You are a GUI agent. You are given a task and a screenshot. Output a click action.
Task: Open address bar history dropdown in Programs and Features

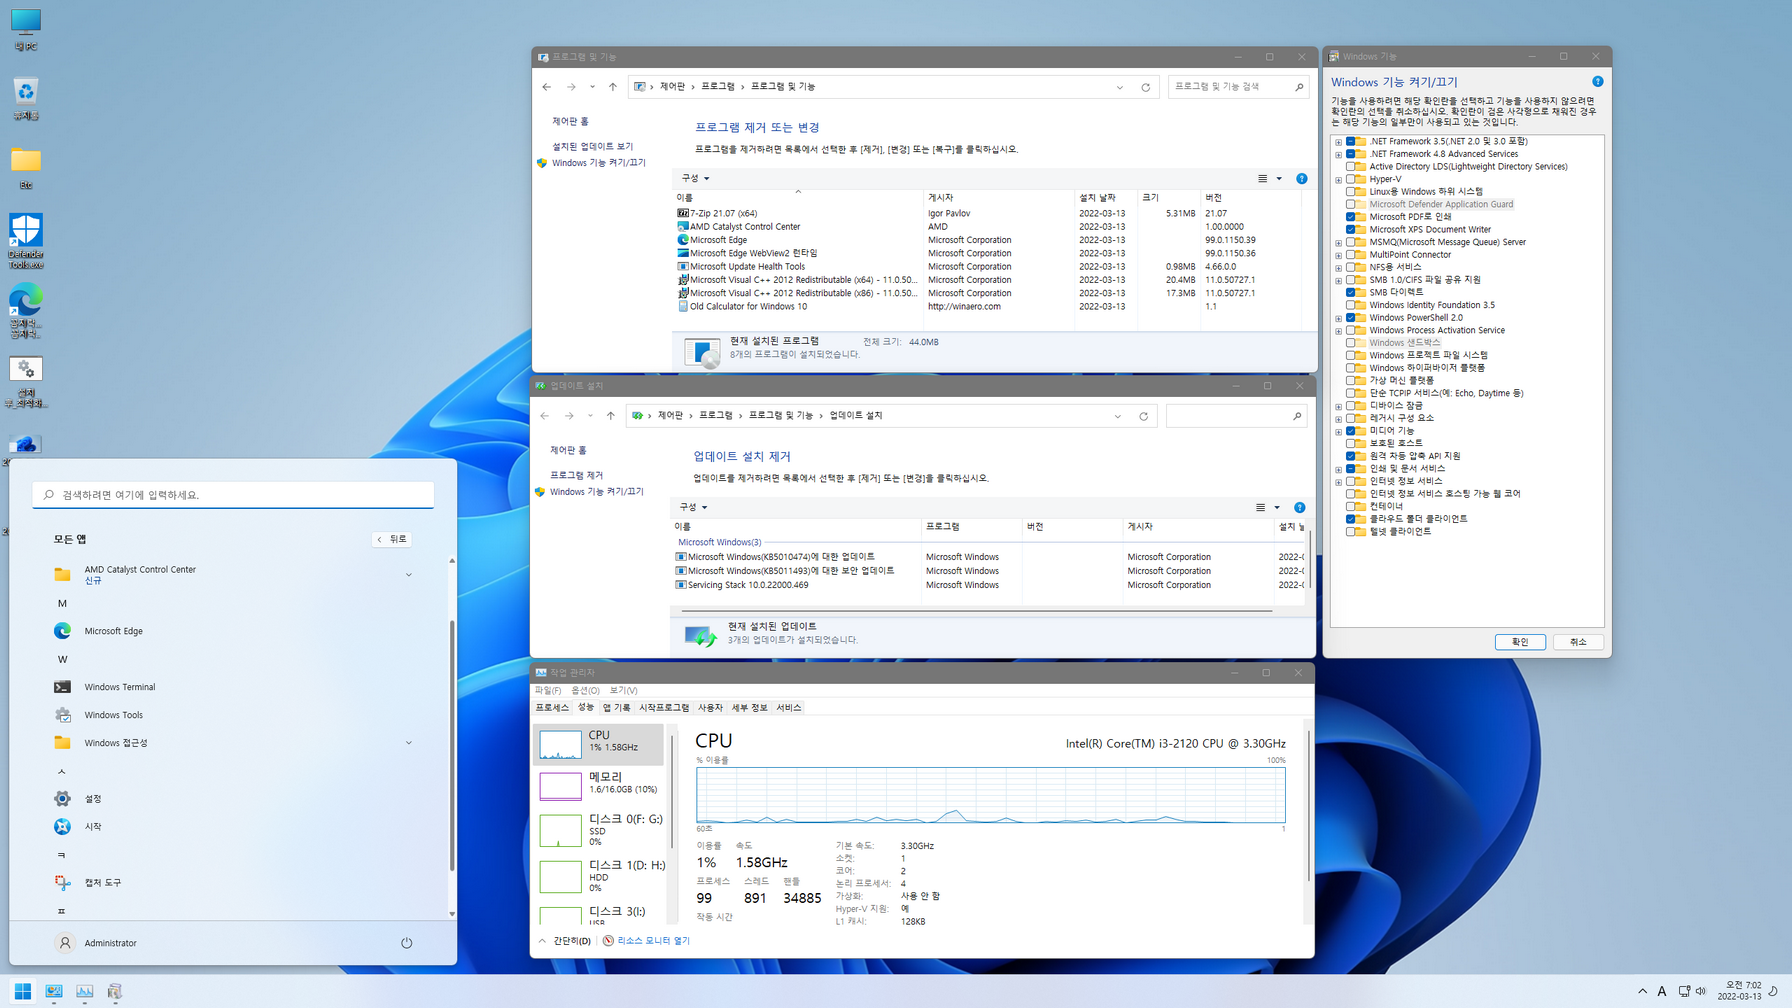point(1119,87)
